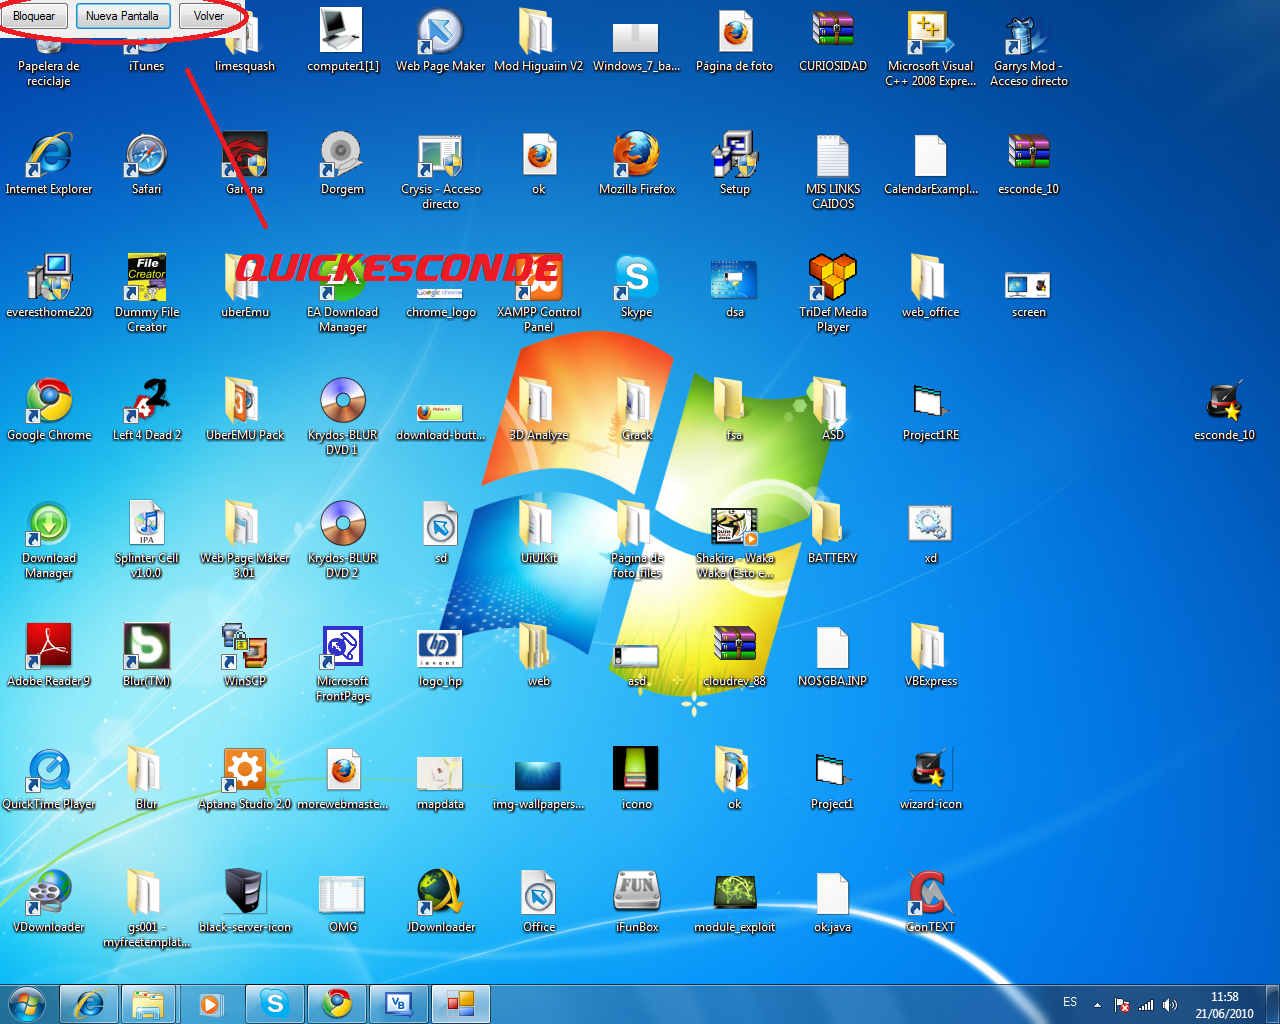Click the Volver button
1280x1024 pixels.
(x=209, y=16)
